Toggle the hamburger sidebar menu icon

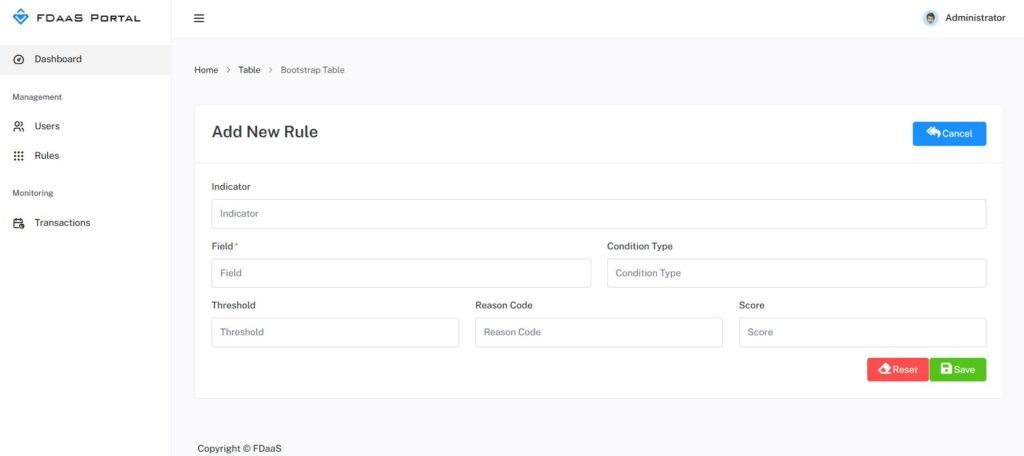tap(199, 18)
